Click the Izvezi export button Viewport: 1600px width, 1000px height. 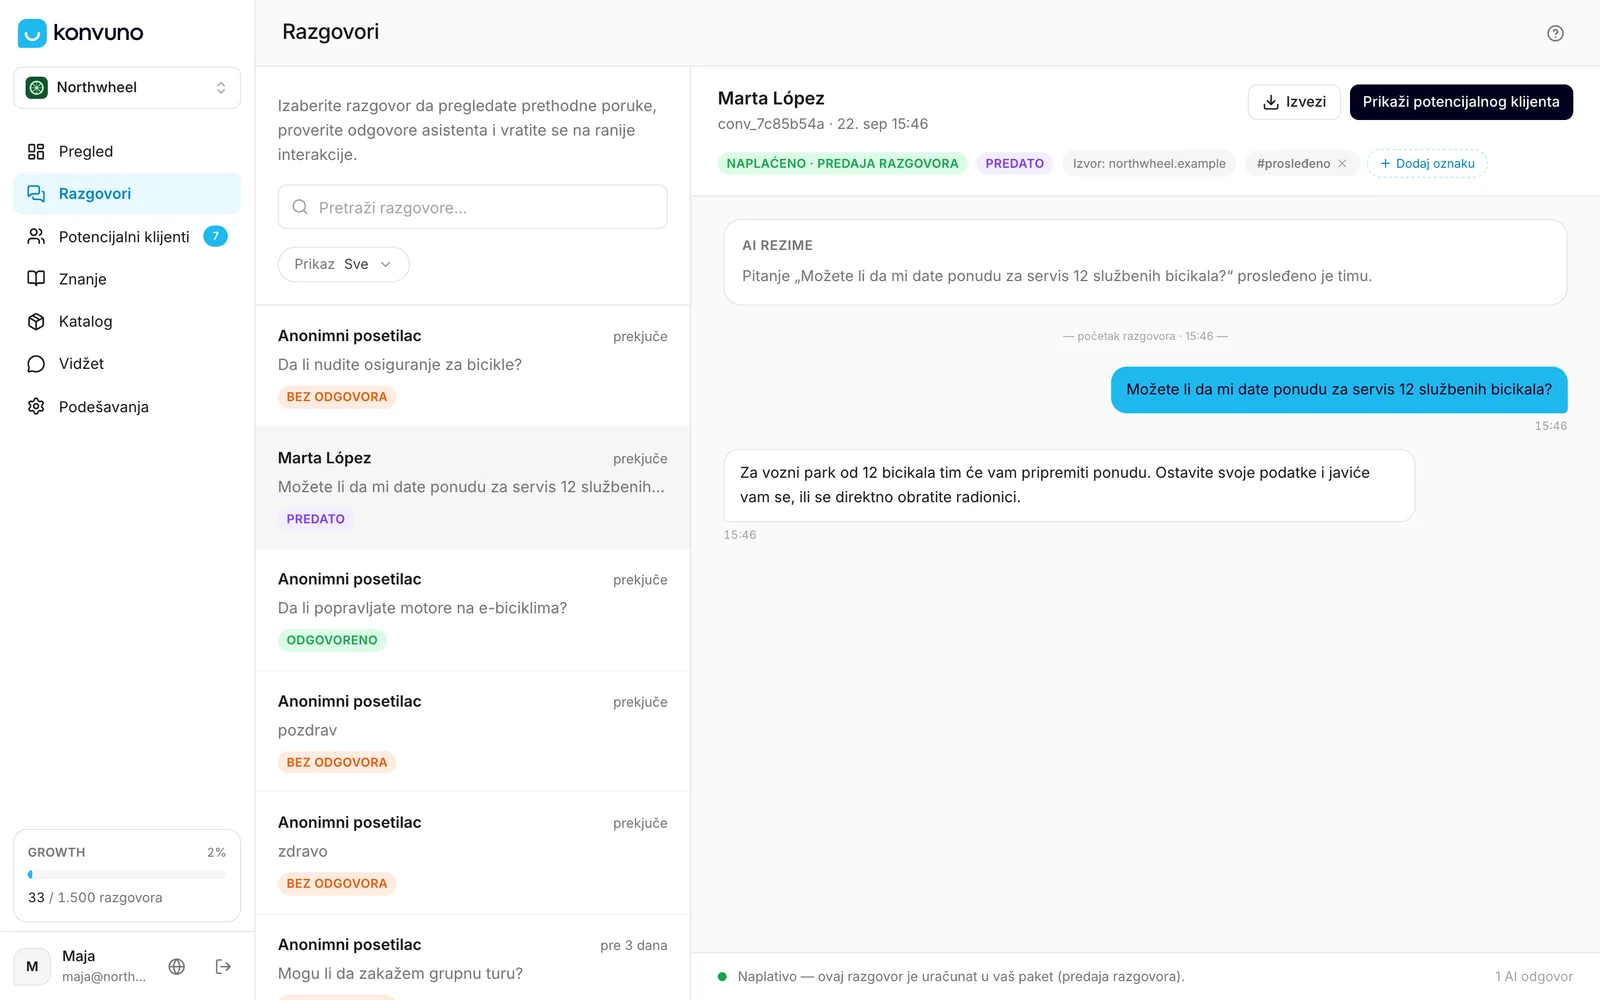point(1294,102)
